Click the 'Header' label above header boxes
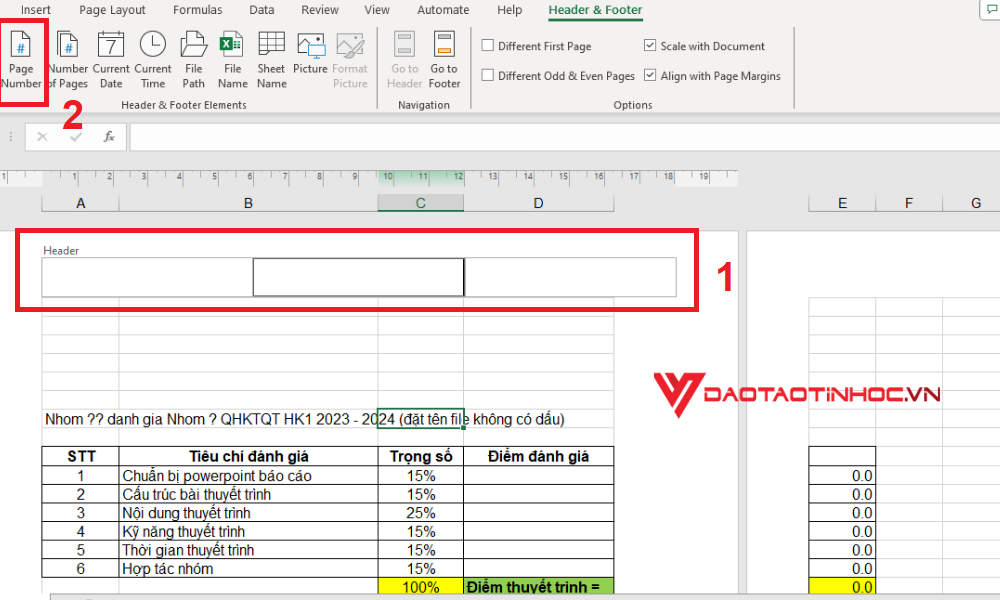This screenshot has height=600, width=1000. pyautogui.click(x=61, y=251)
